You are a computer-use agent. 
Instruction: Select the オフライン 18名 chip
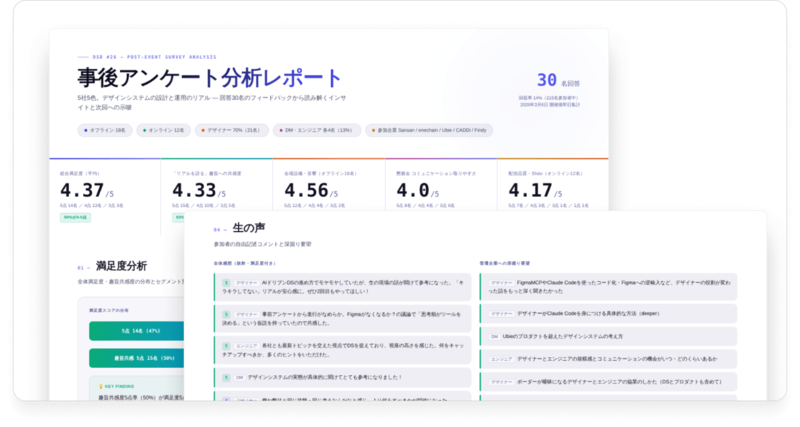105,130
